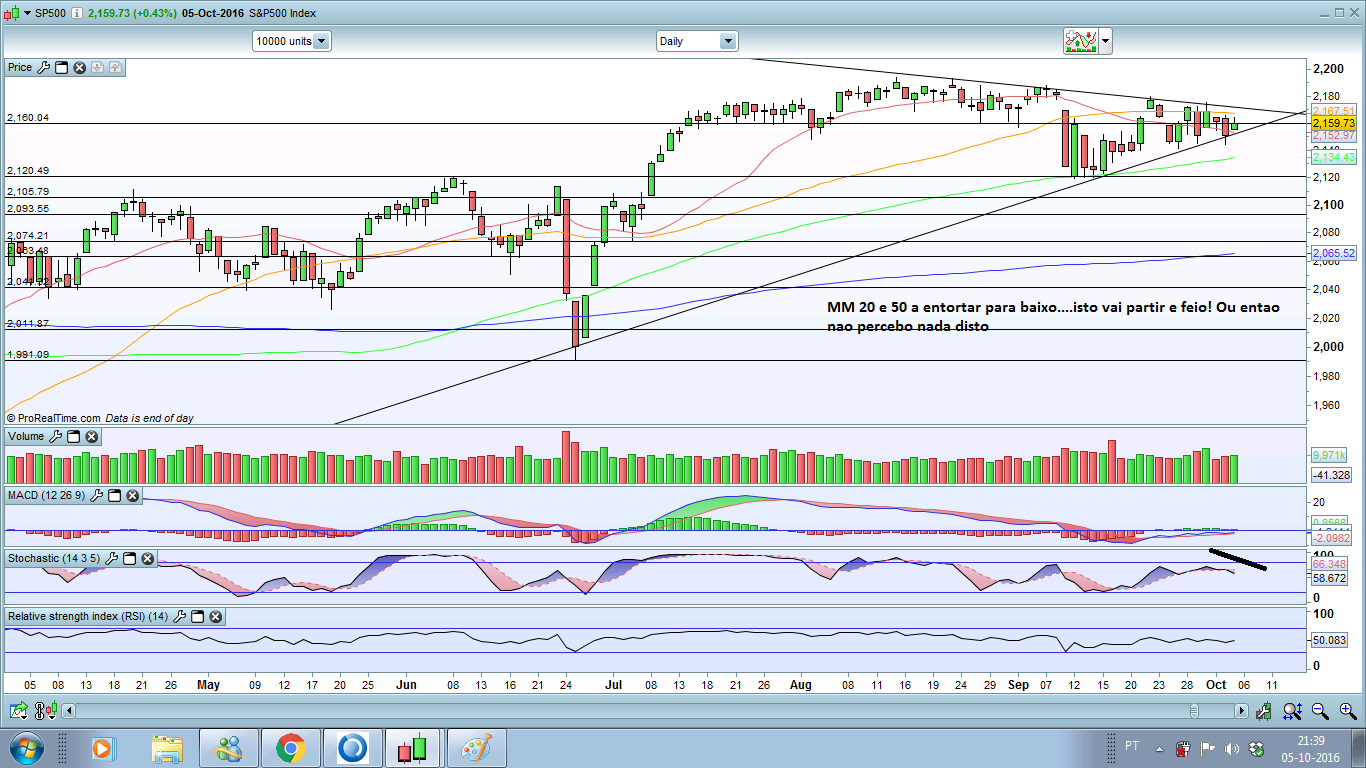The width and height of the screenshot is (1366, 768).
Task: Close the MACD indicator panel
Action: click(132, 495)
